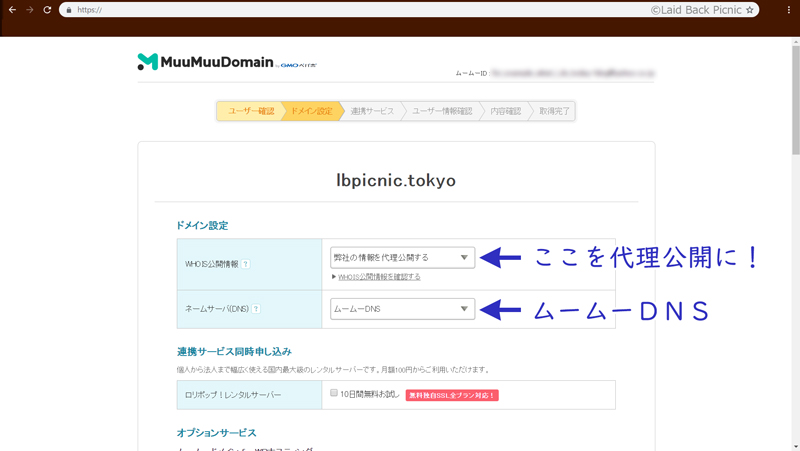Open the help icon beside ネームサーバ(DNS)

pos(256,309)
